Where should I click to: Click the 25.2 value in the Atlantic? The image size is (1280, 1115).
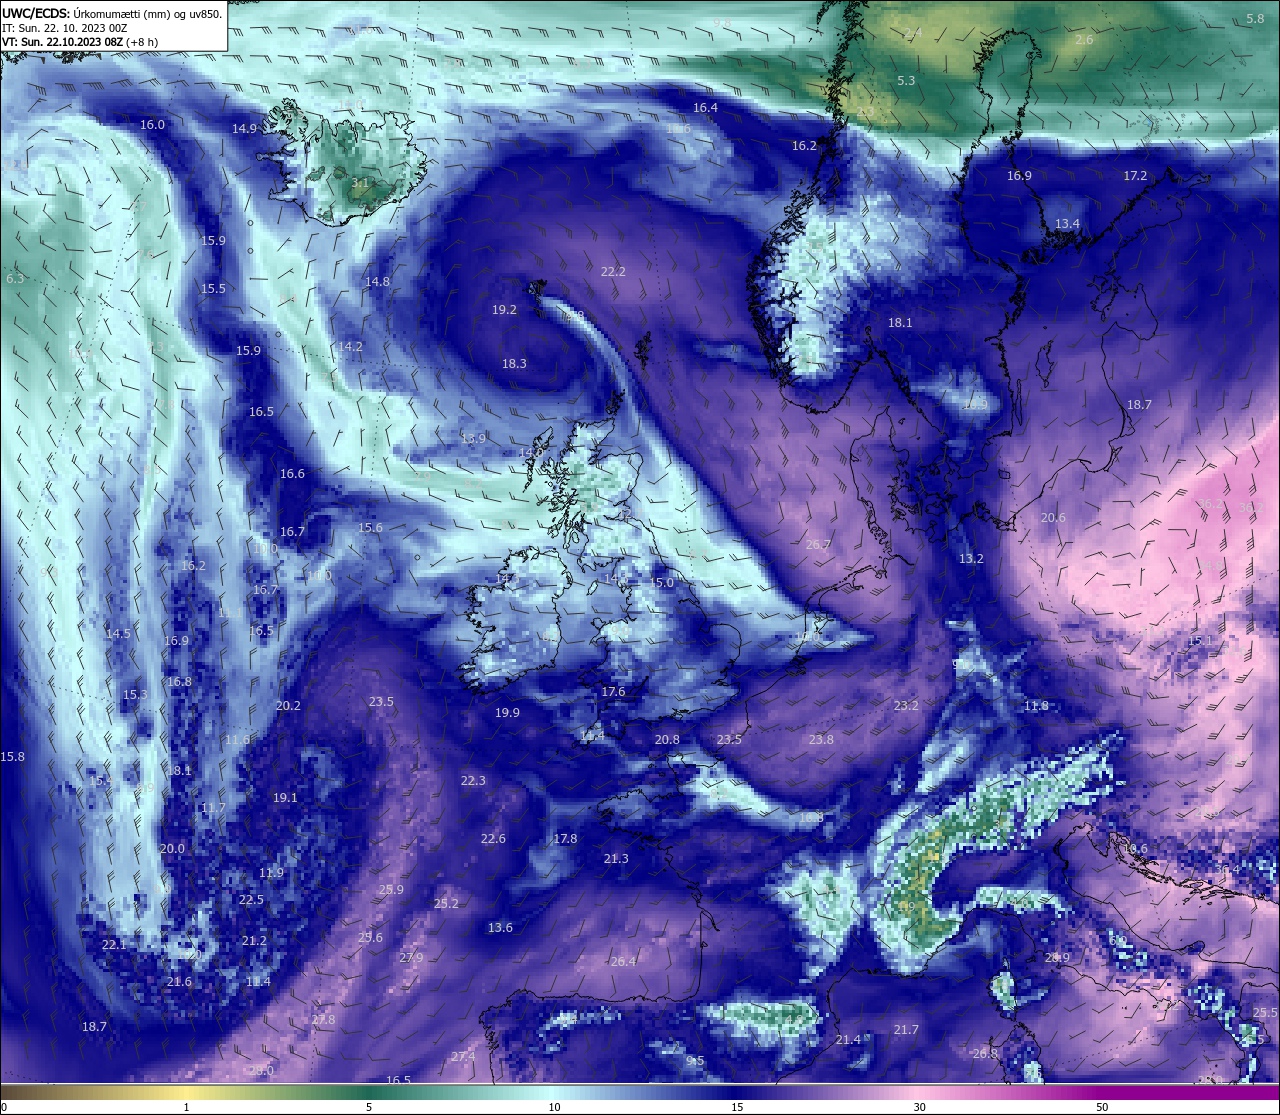tap(446, 904)
